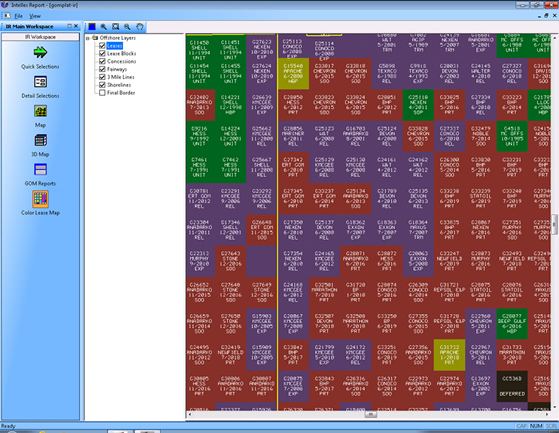The width and height of the screenshot is (559, 433).
Task: Click the Offshore Layers root label
Action: pos(118,38)
